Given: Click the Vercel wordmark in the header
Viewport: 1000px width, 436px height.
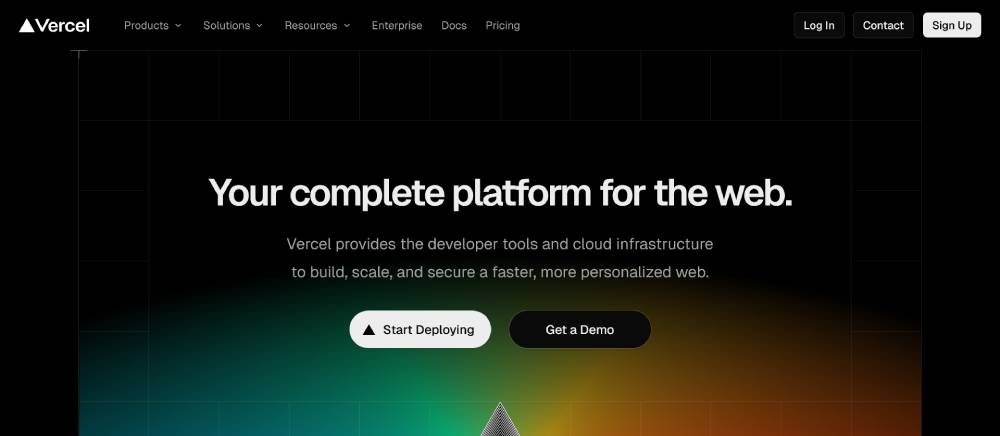Looking at the screenshot, I should pos(62,25).
